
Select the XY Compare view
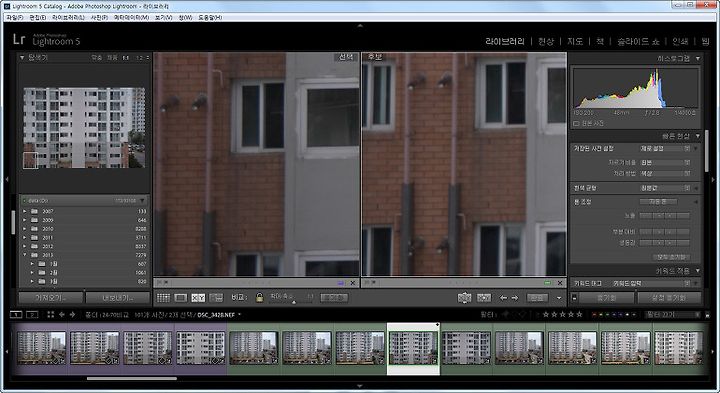[x=198, y=298]
